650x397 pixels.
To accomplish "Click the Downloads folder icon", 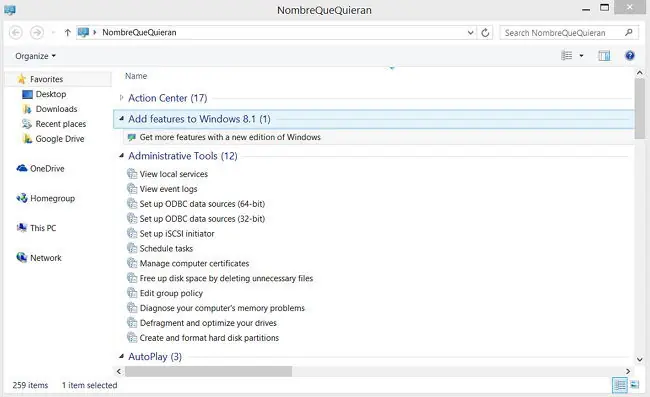I will point(27,109).
